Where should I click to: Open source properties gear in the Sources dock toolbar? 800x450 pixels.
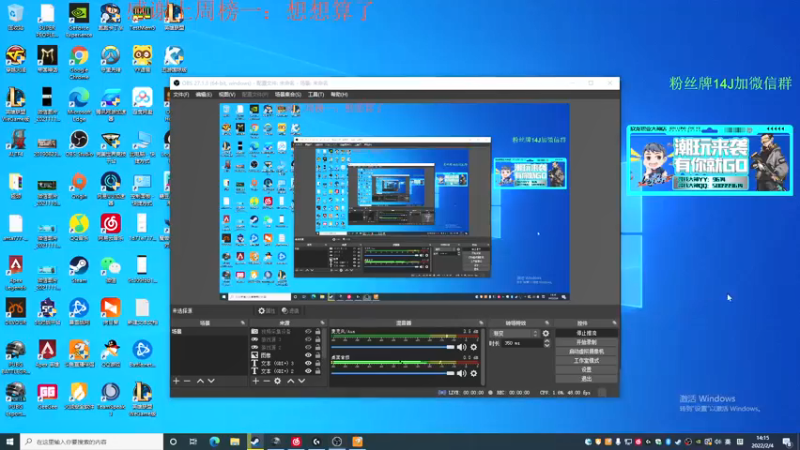click(x=278, y=381)
